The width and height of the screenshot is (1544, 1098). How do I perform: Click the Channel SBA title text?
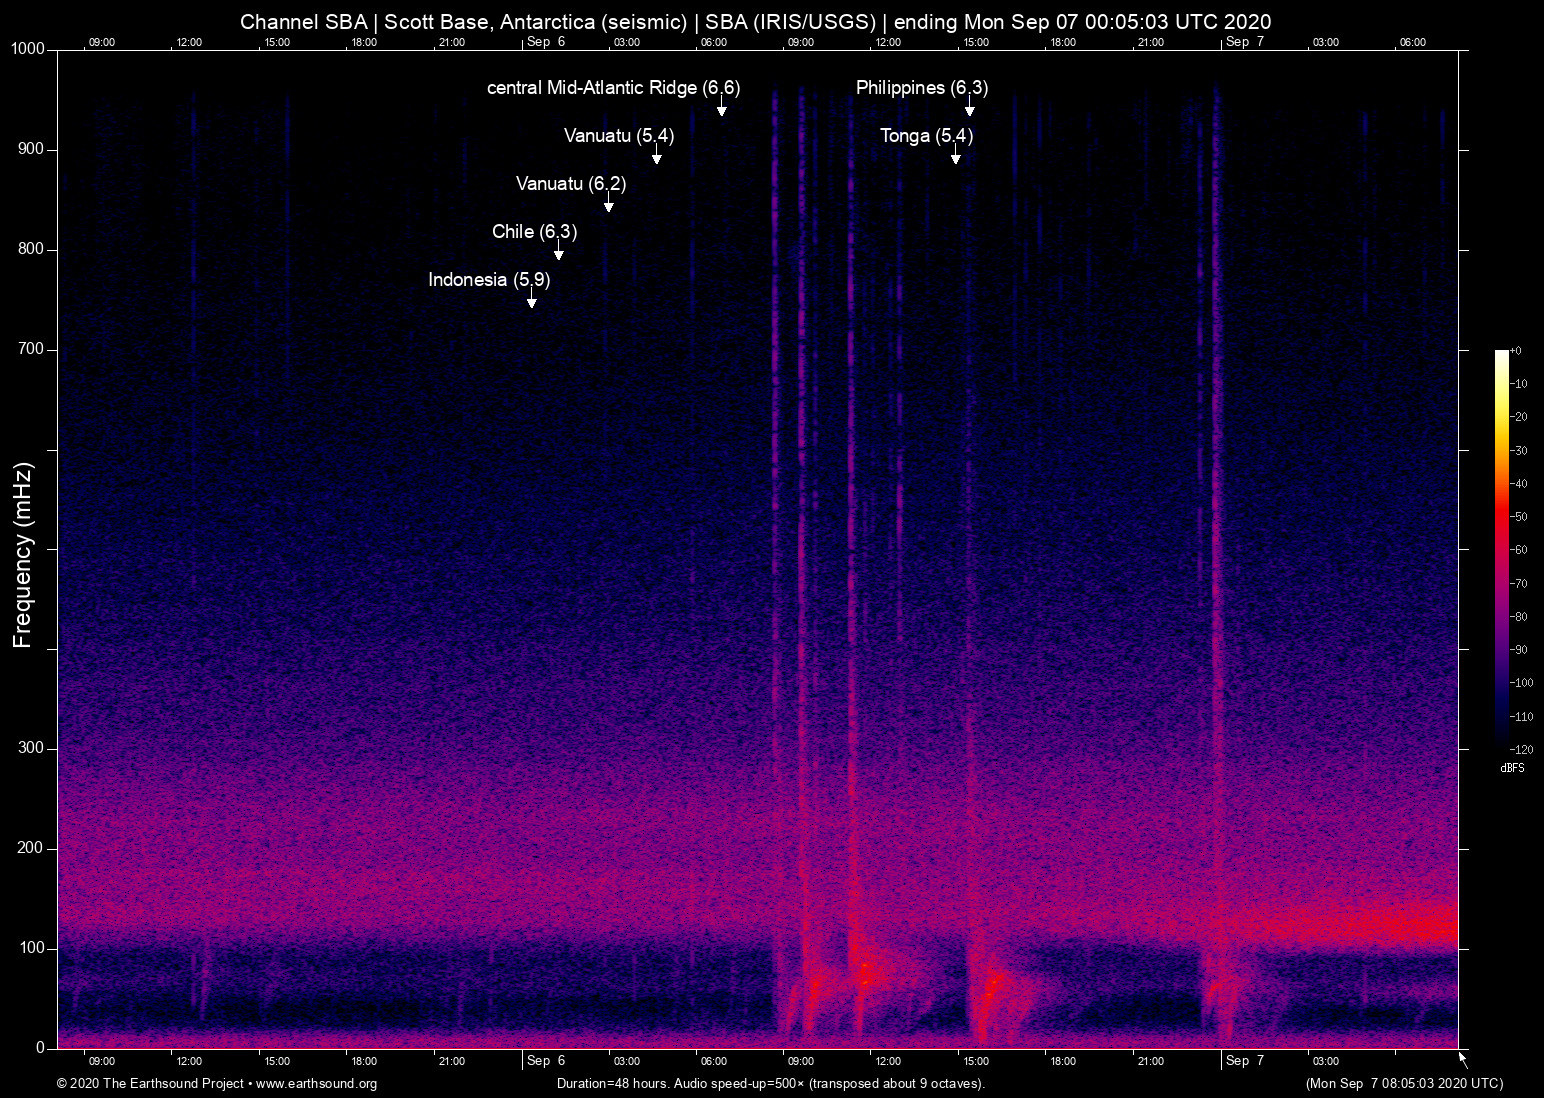(755, 22)
